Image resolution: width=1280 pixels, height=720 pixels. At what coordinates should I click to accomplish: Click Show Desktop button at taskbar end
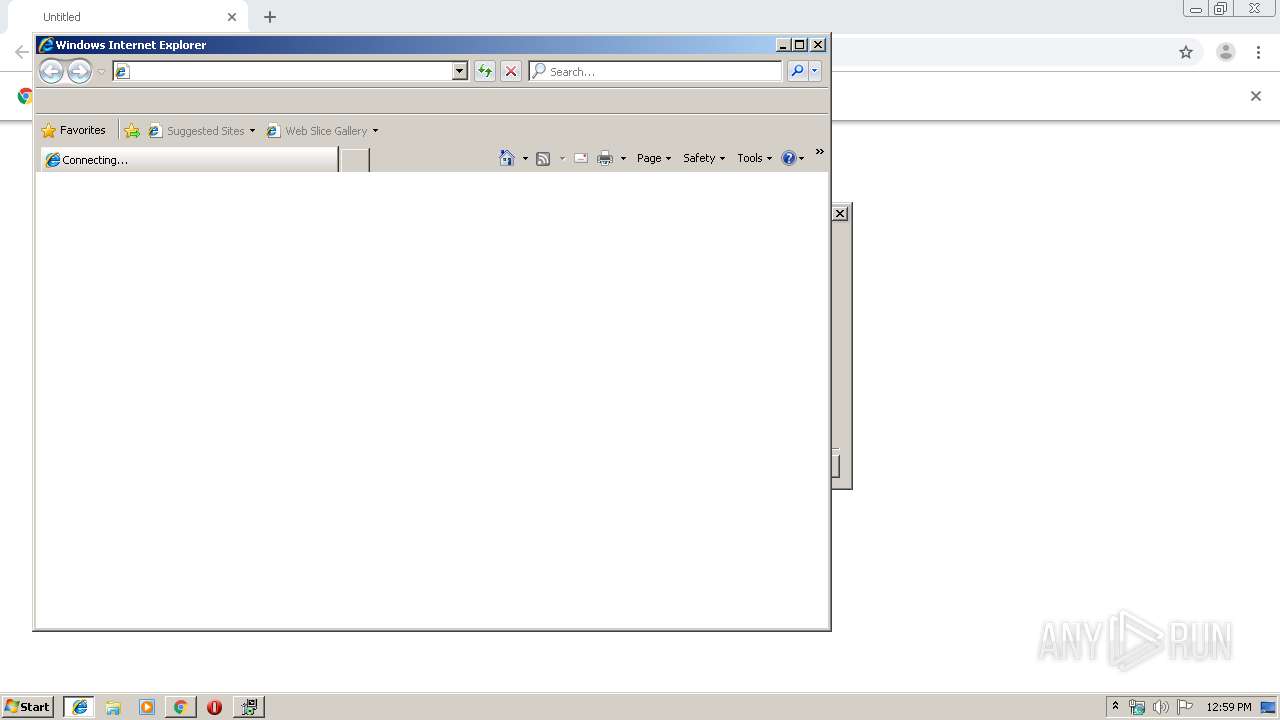pyautogui.click(x=1269, y=707)
